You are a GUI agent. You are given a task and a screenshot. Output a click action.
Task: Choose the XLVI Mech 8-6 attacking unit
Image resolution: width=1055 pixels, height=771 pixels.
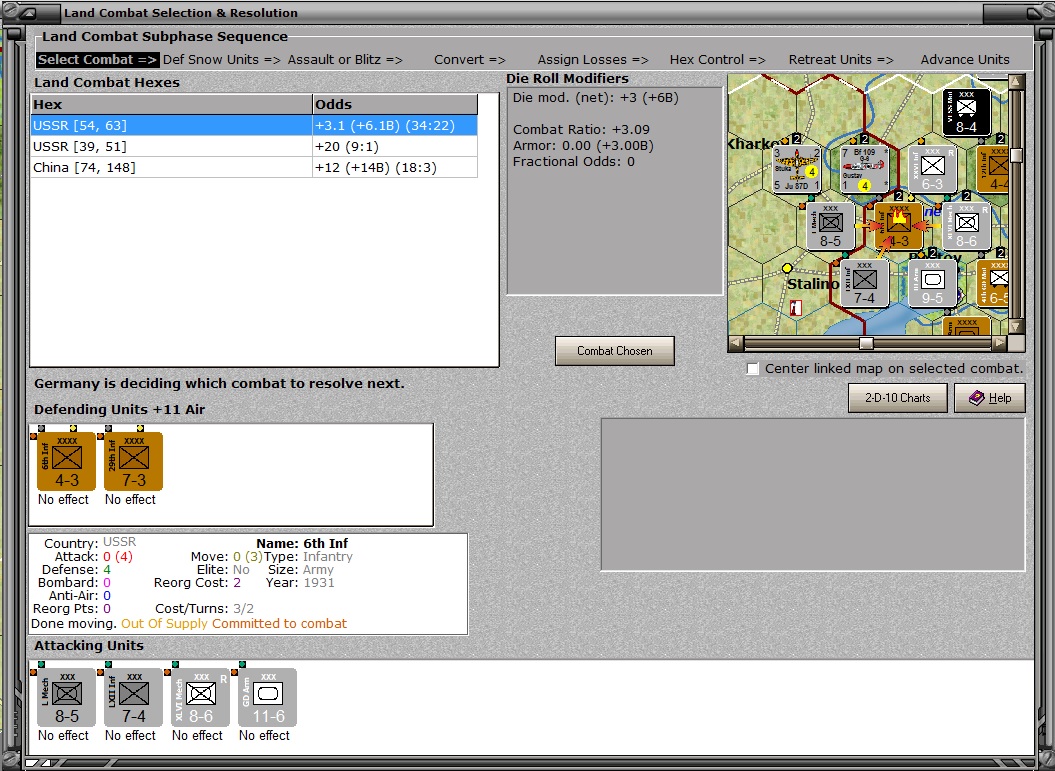(201, 698)
